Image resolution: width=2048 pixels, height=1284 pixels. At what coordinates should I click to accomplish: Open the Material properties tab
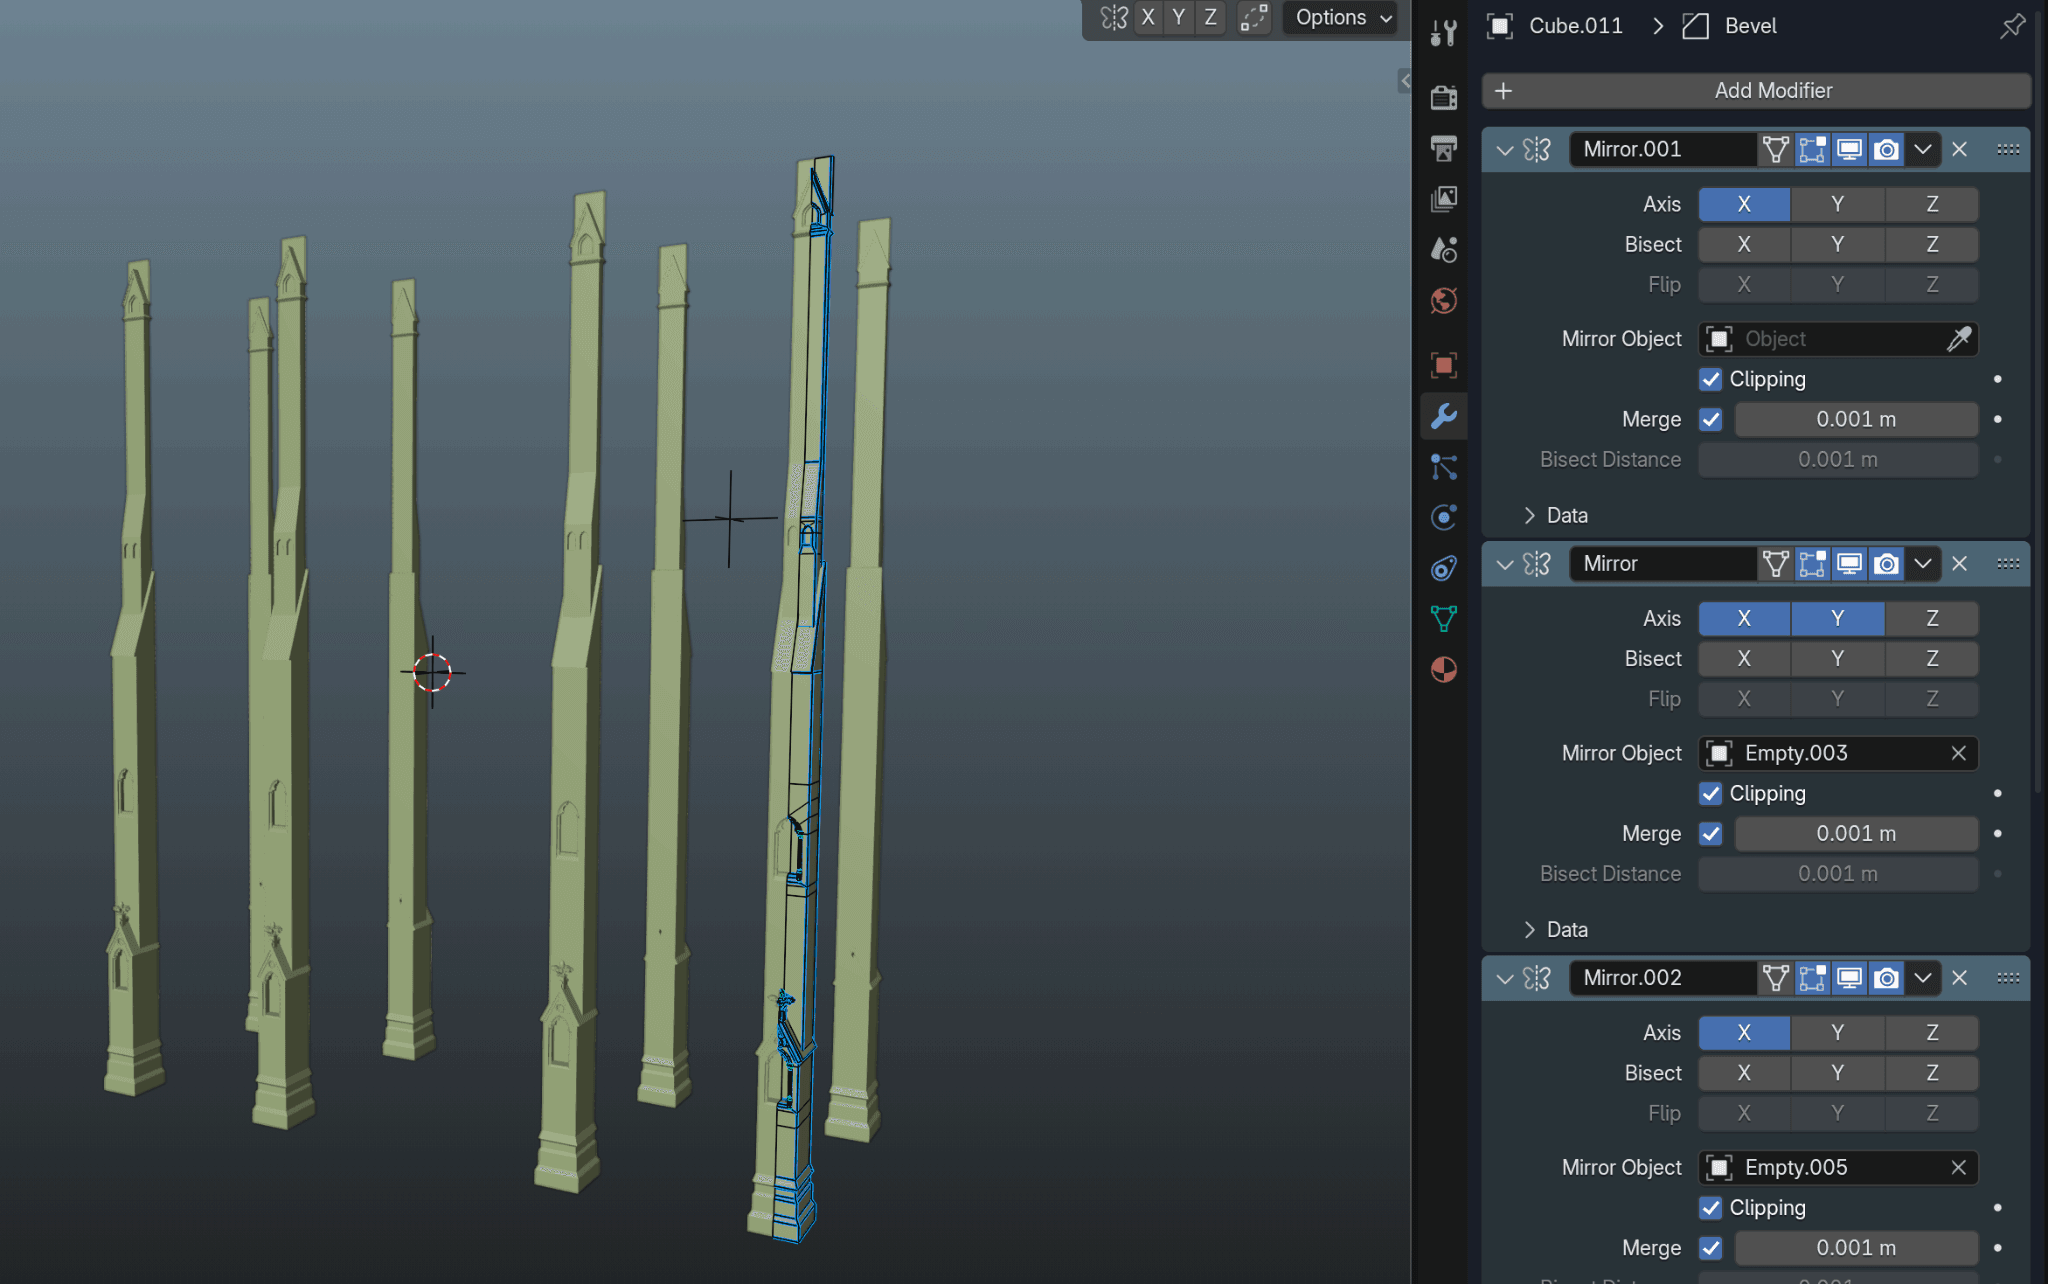pyautogui.click(x=1443, y=669)
